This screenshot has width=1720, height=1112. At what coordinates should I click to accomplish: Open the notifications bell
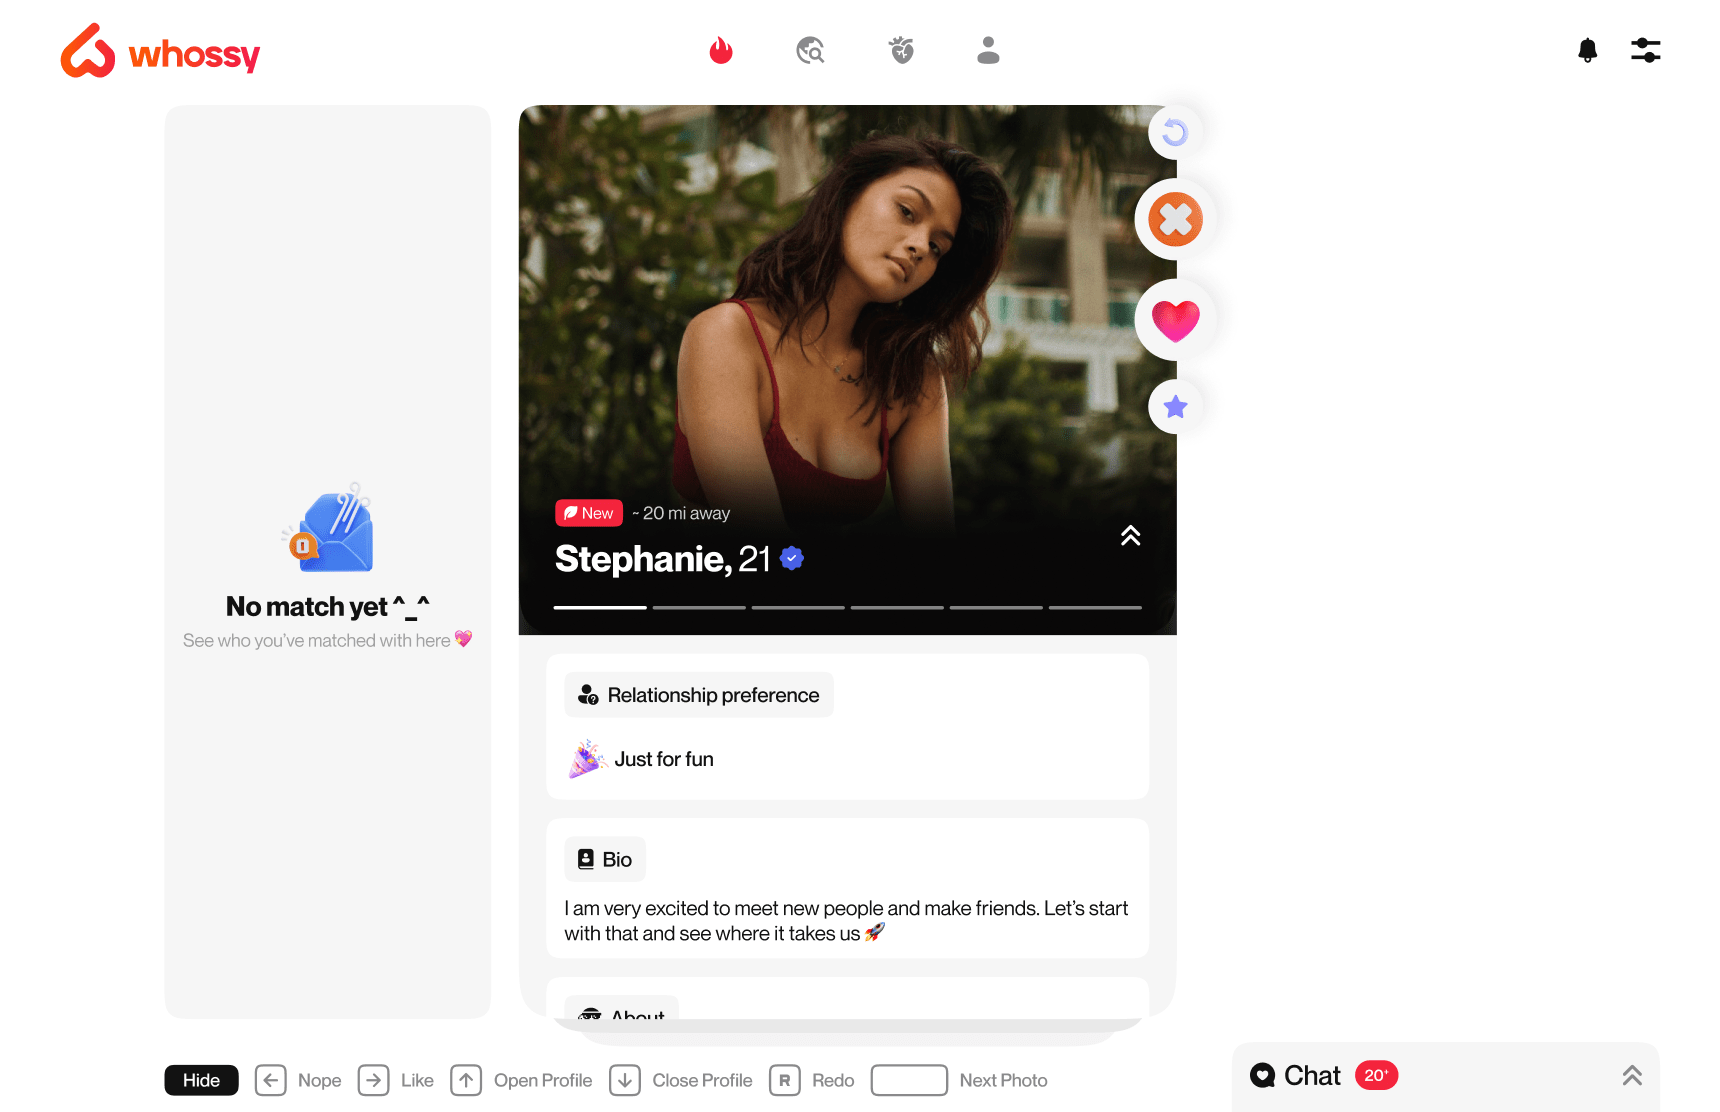(1587, 50)
